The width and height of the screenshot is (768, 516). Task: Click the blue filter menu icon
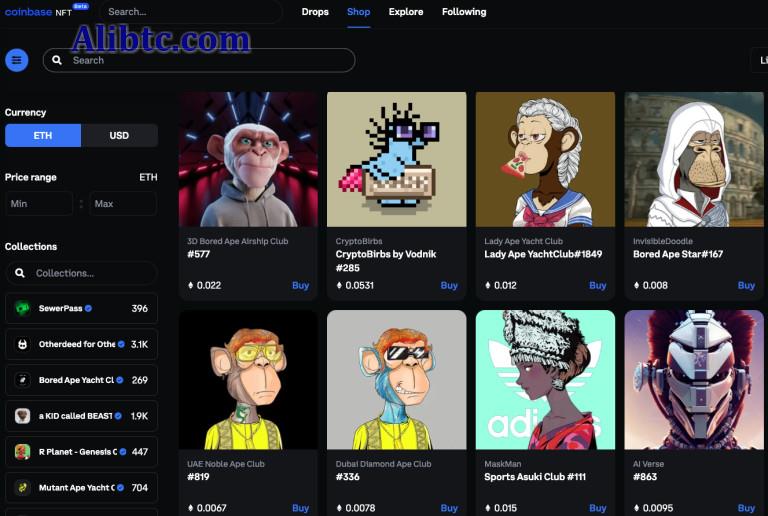[x=17, y=60]
